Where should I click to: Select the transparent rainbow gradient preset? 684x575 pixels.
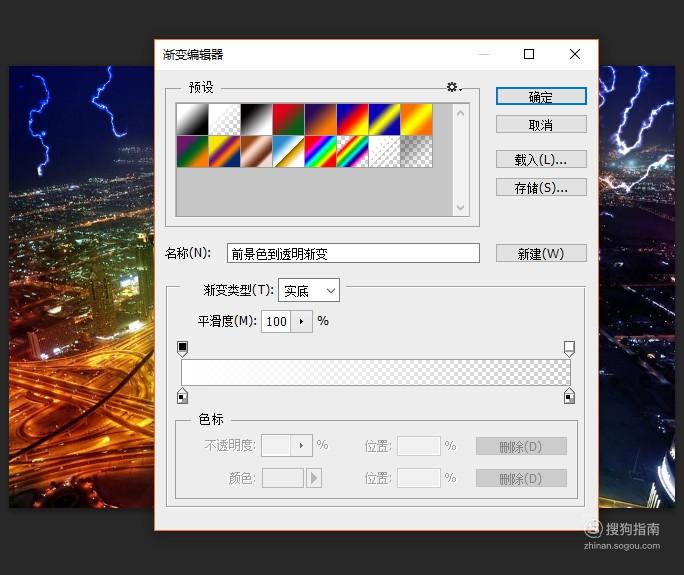click(x=352, y=151)
